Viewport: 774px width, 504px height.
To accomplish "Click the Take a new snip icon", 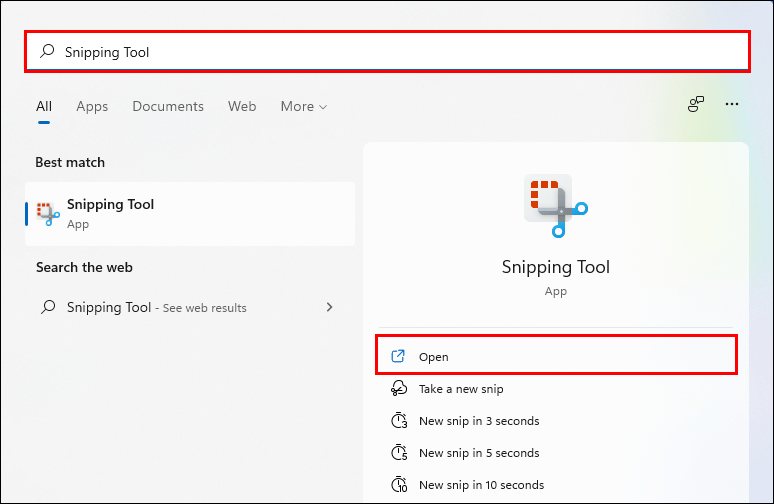I will 399,388.
